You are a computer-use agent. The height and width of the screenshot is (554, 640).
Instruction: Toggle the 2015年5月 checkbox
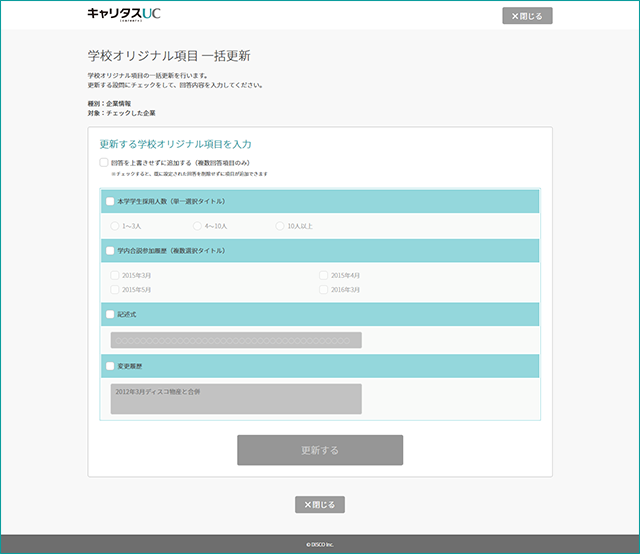click(x=115, y=289)
